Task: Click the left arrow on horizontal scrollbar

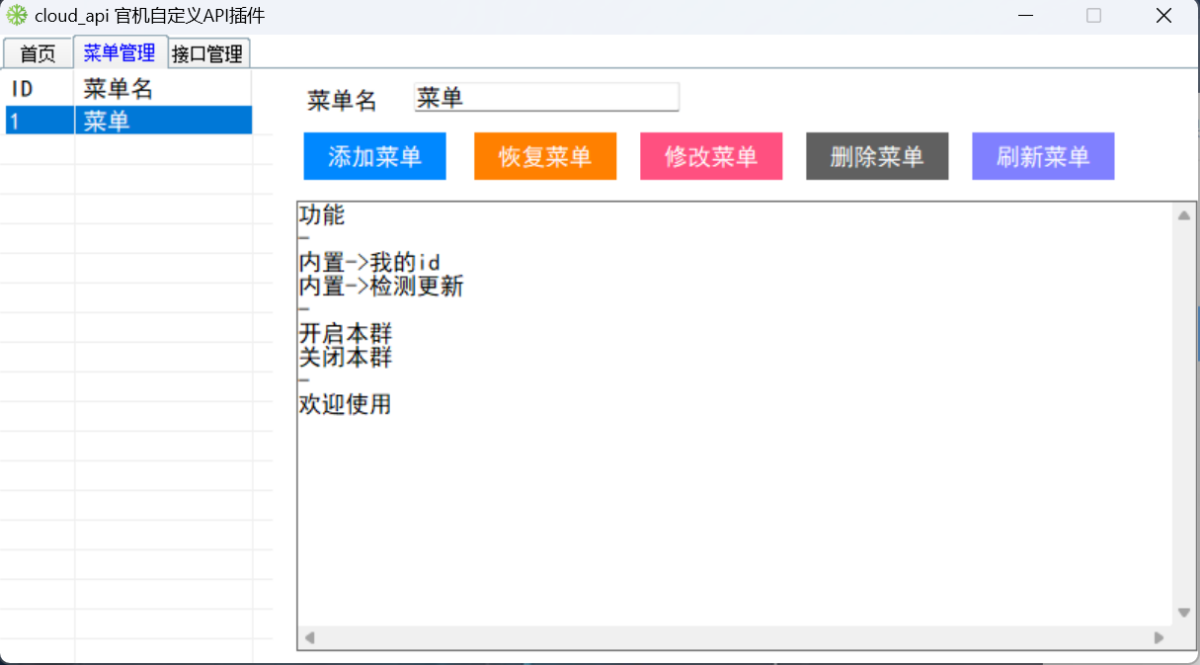Action: coord(308,638)
